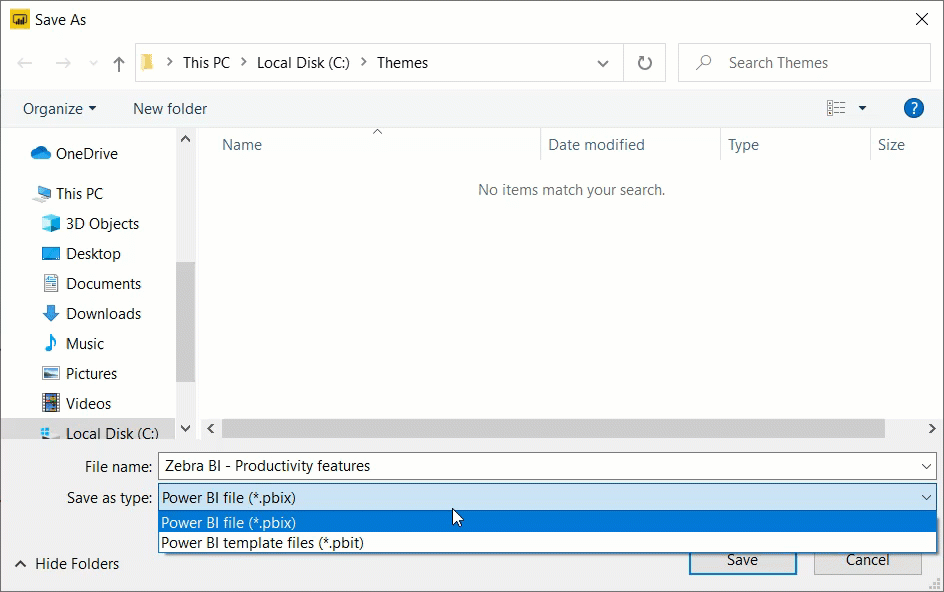The height and width of the screenshot is (592, 944).
Task: Click the horizontal scrollbar right arrow
Action: coord(931,428)
